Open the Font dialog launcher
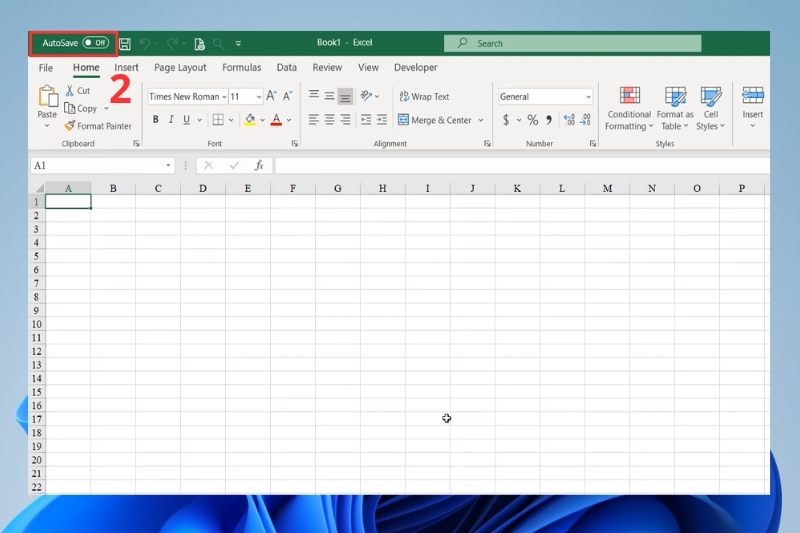This screenshot has width=800, height=533. point(295,144)
